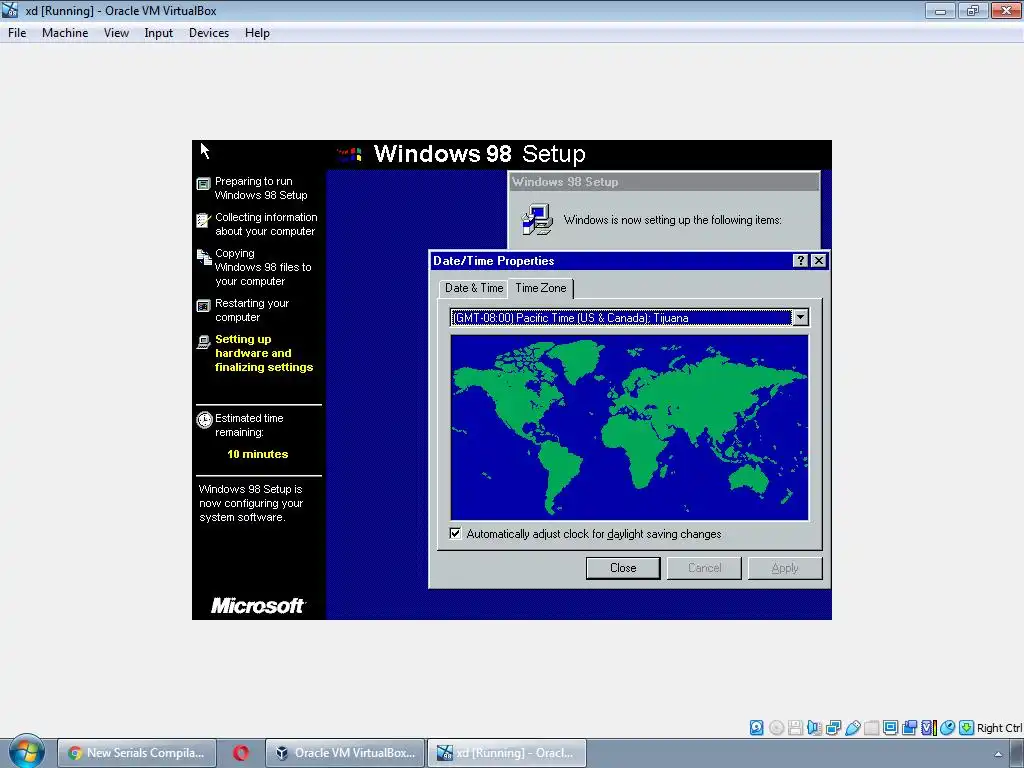This screenshot has width=1024, height=768.
Task: Click the Windows logo flag in Setup header
Action: click(x=350, y=154)
